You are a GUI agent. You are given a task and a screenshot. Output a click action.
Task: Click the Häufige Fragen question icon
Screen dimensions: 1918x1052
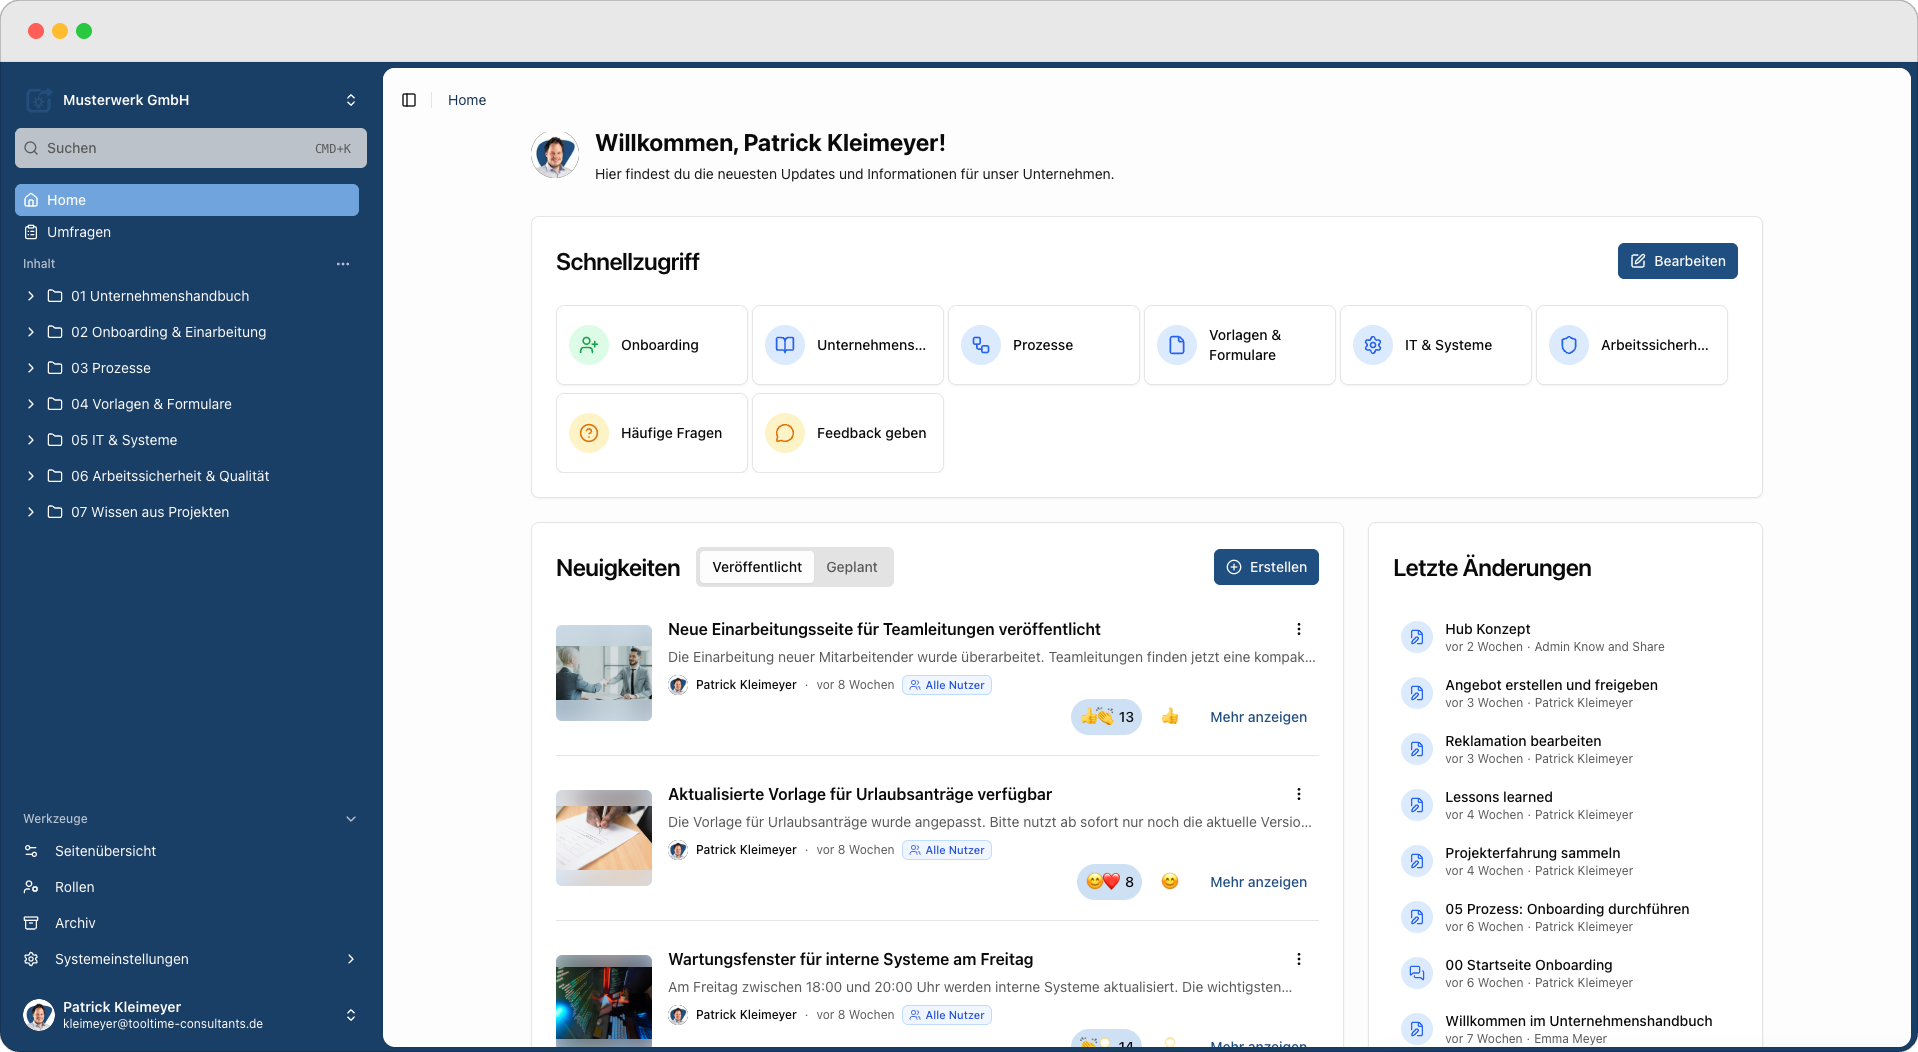click(589, 433)
